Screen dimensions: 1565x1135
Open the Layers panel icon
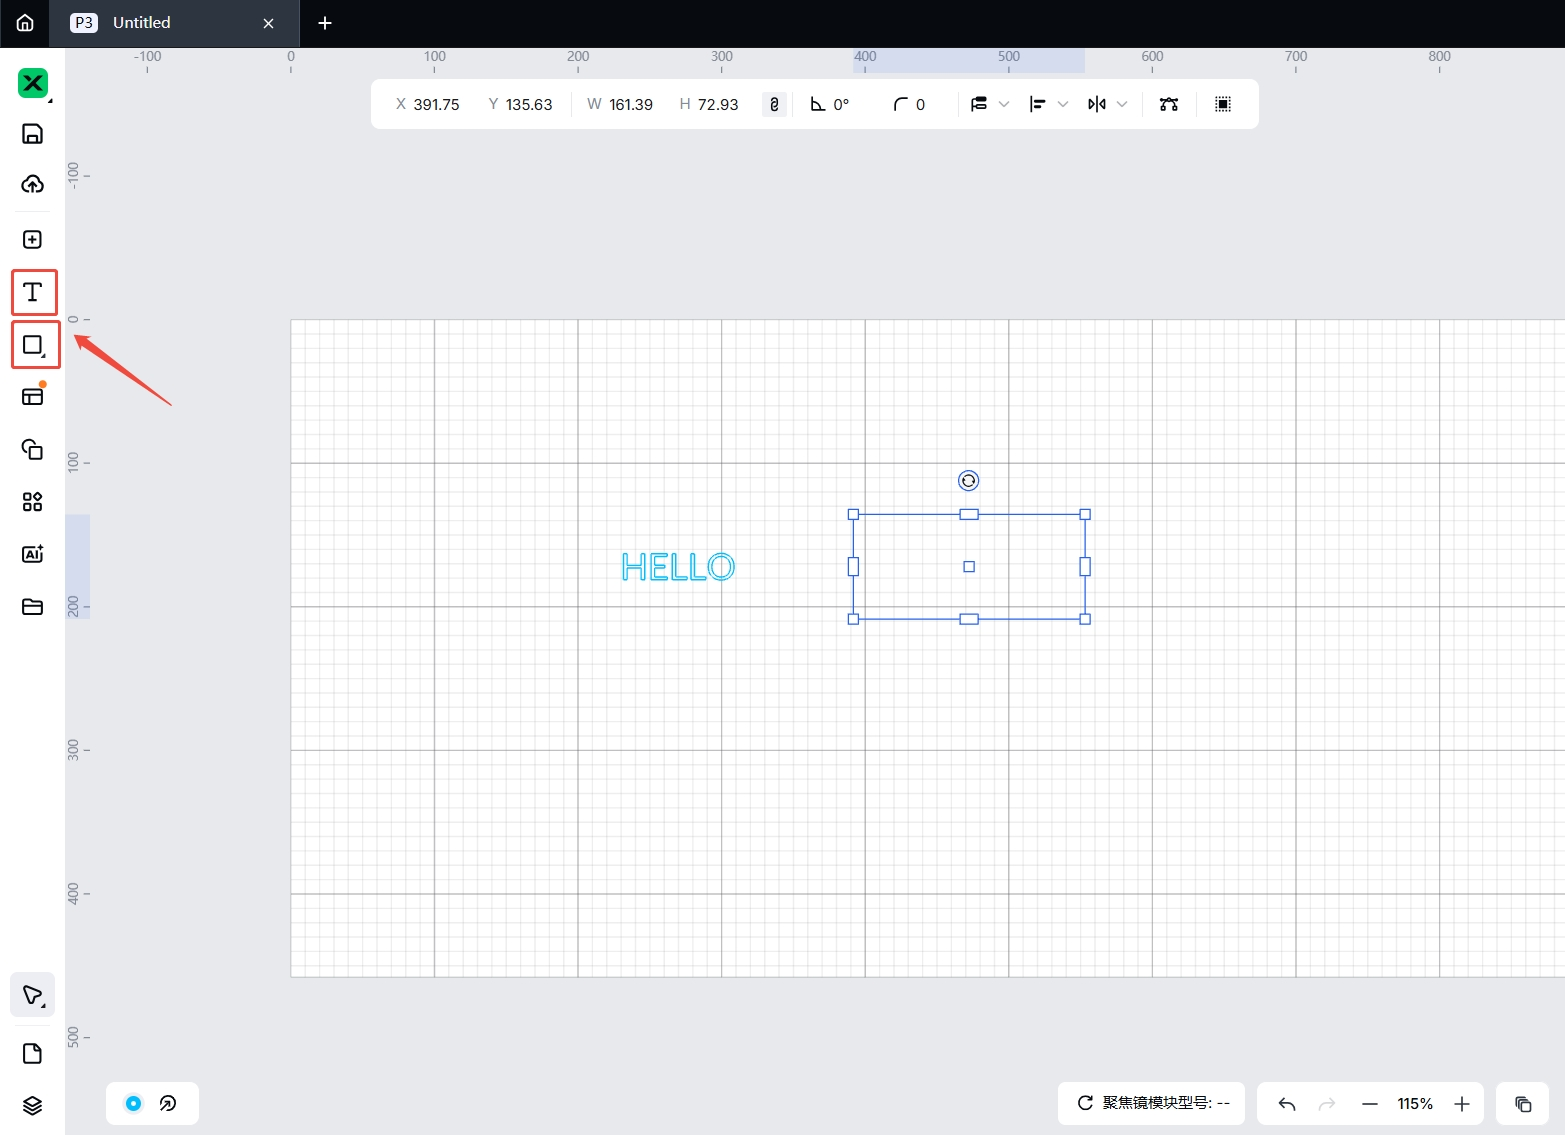pos(33,1105)
